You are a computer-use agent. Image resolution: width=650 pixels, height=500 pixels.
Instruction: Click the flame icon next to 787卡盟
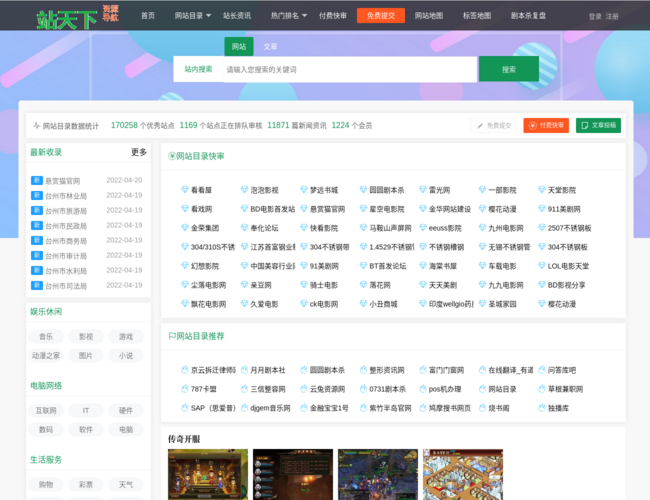click(185, 388)
